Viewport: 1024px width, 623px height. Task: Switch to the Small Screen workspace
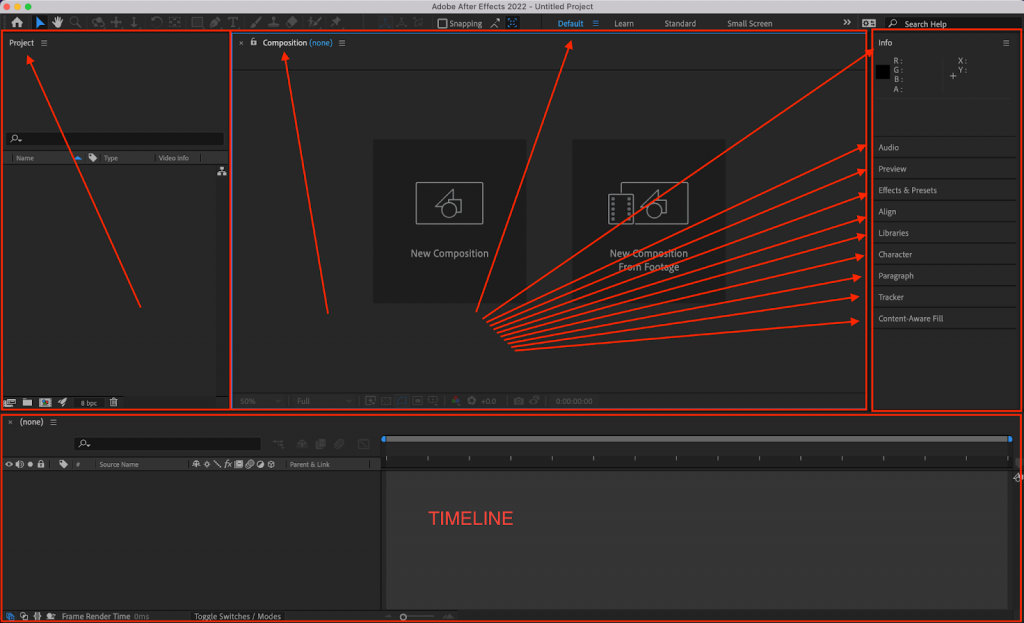(x=749, y=23)
